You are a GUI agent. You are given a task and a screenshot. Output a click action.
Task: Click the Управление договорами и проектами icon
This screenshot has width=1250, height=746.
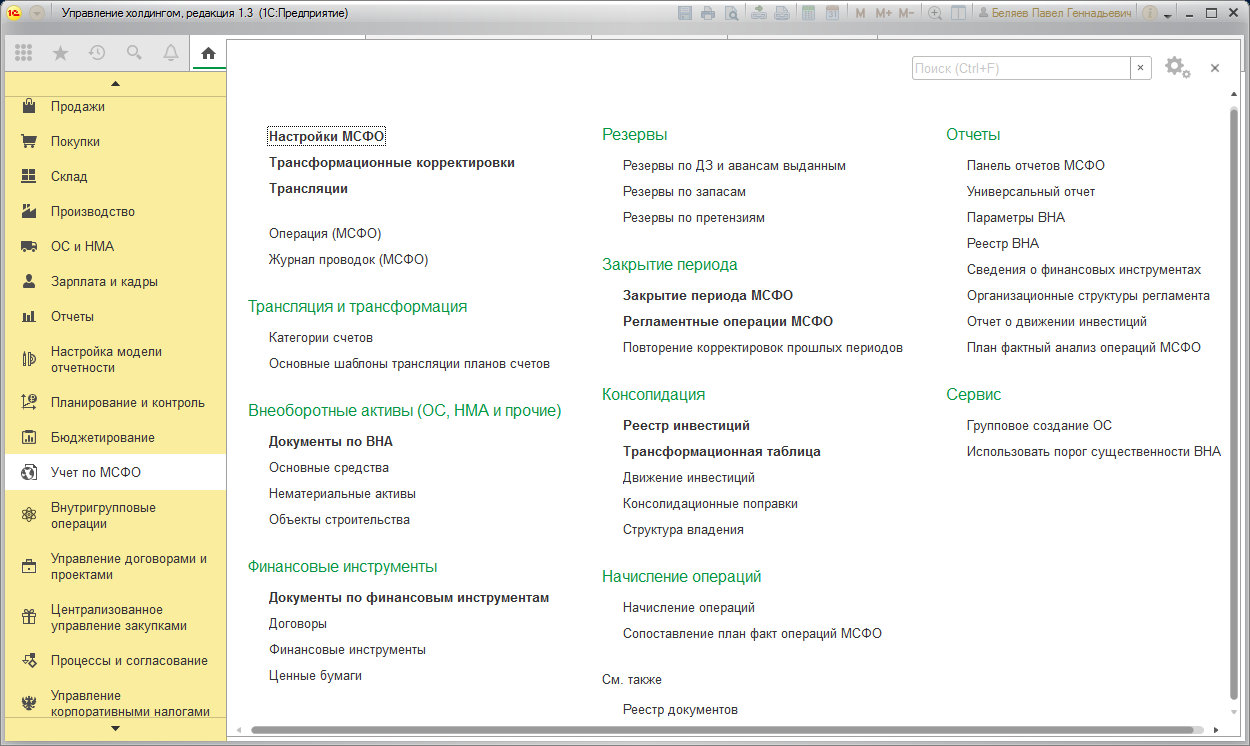(x=29, y=567)
